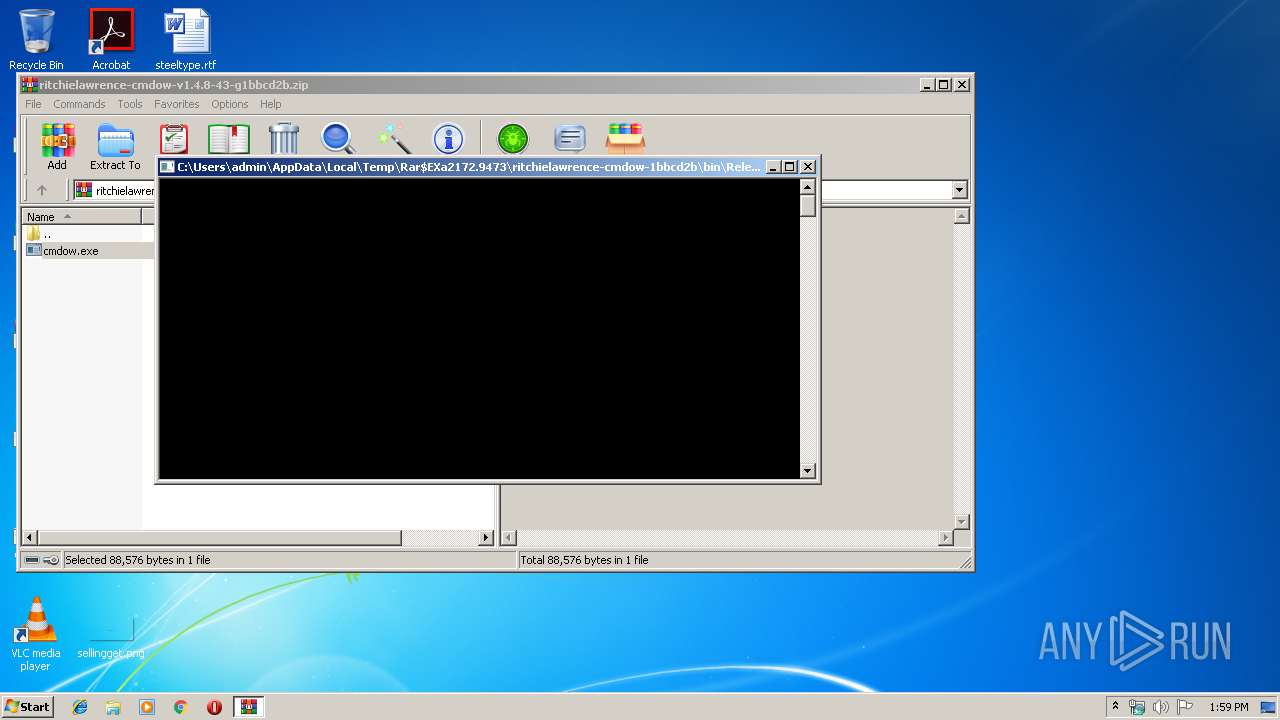Click the Delete trash bin toolbar icon
Image resolution: width=1280 pixels, height=720 pixels.
pos(284,139)
